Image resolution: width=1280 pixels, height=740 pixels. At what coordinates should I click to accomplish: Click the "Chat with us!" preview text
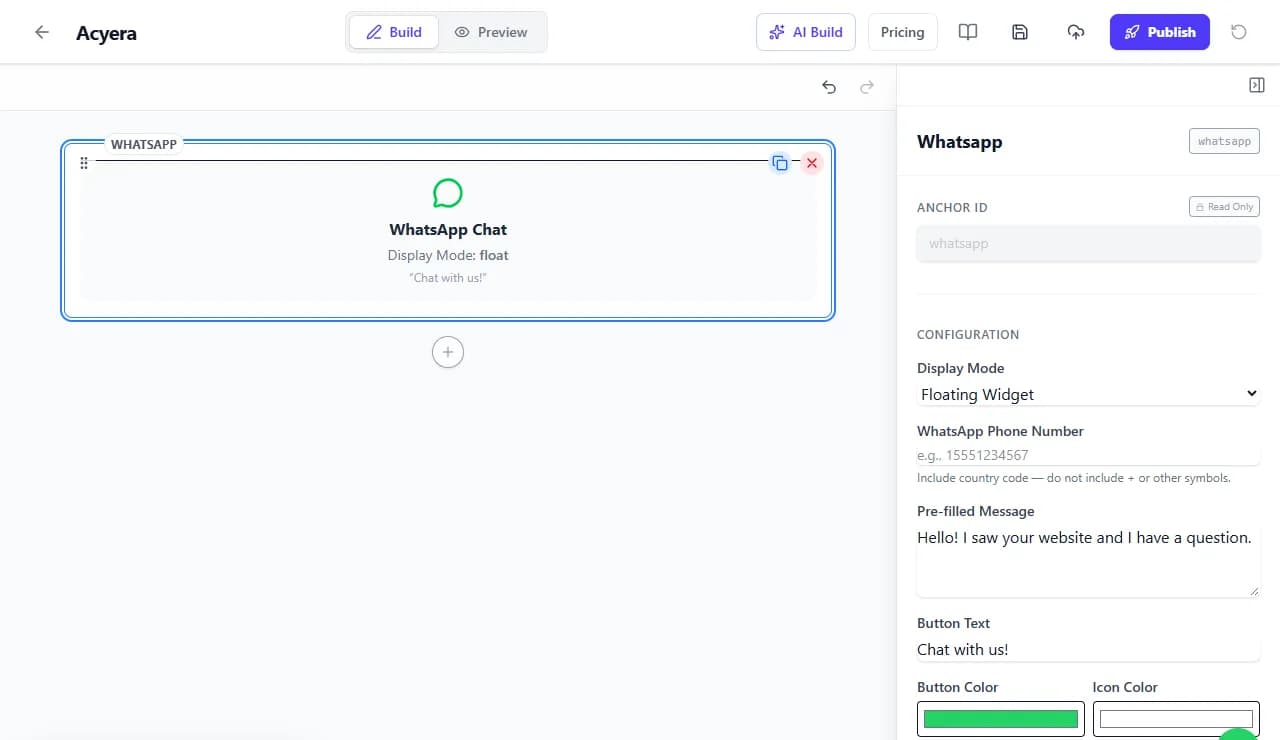pyautogui.click(x=448, y=277)
